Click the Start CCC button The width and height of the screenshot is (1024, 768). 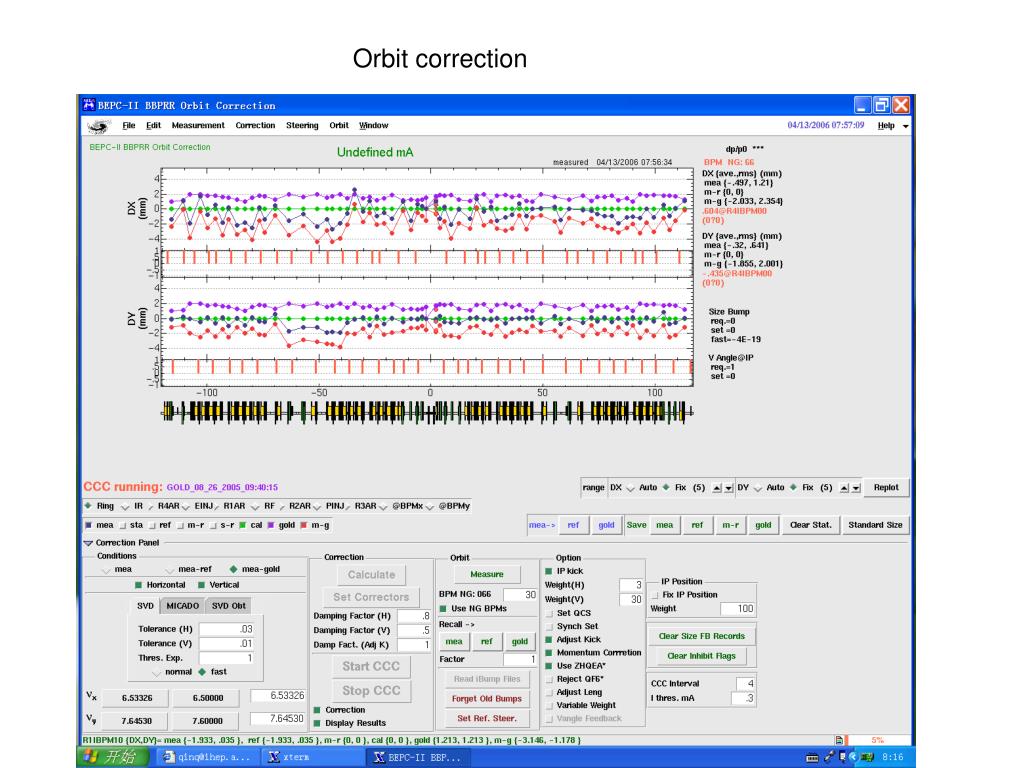tap(371, 666)
